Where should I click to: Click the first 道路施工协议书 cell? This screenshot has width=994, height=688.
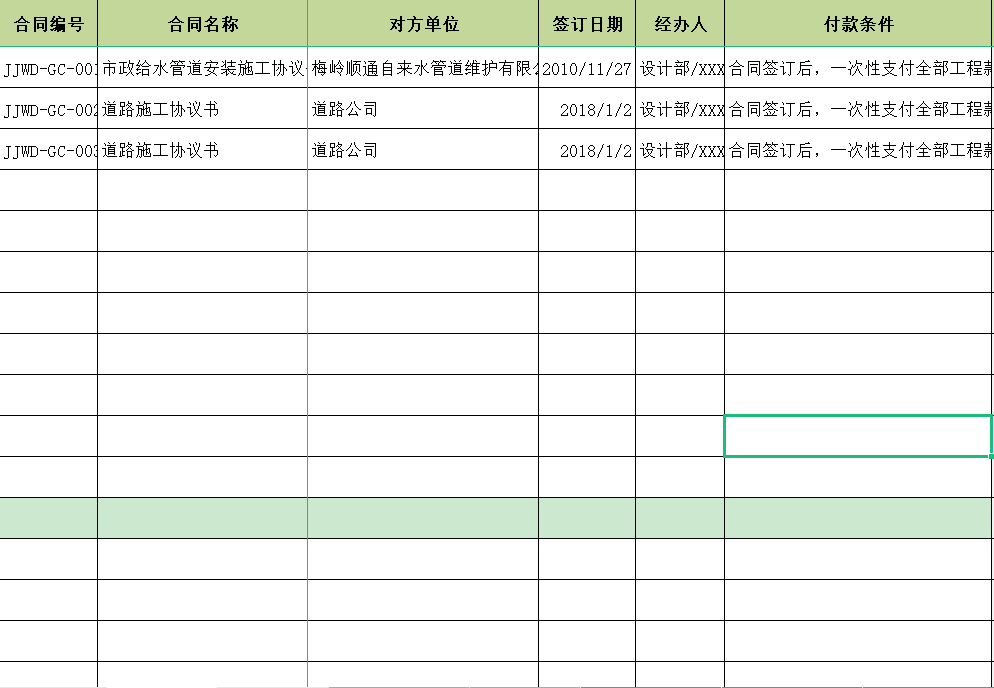point(200,110)
